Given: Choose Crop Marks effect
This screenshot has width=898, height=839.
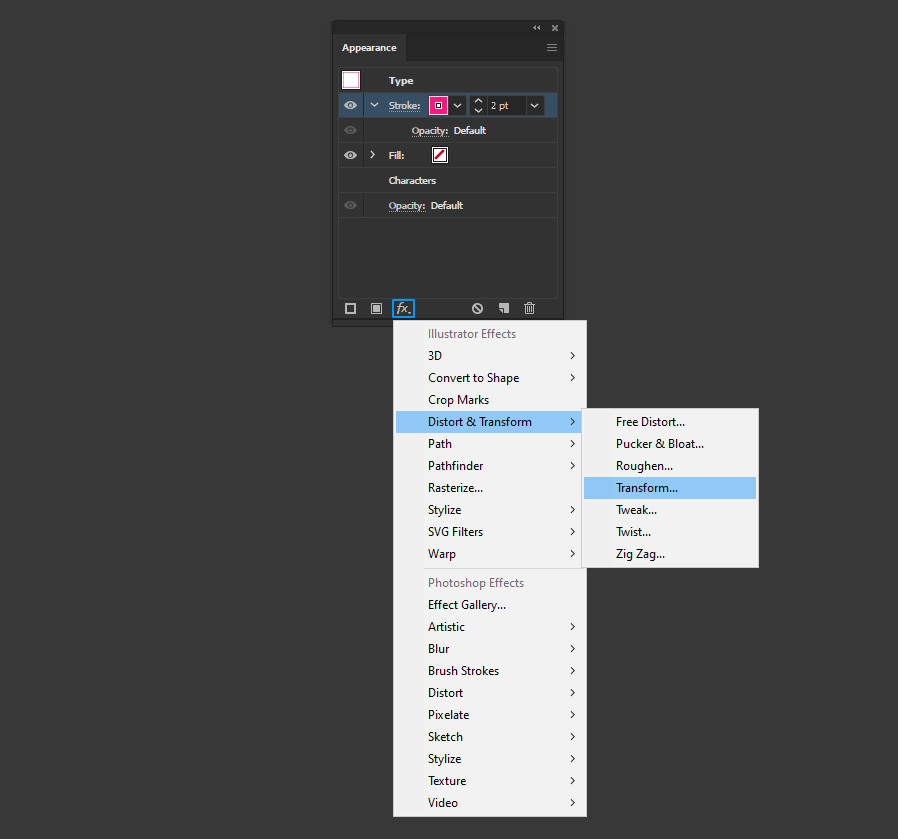Looking at the screenshot, I should (489, 400).
